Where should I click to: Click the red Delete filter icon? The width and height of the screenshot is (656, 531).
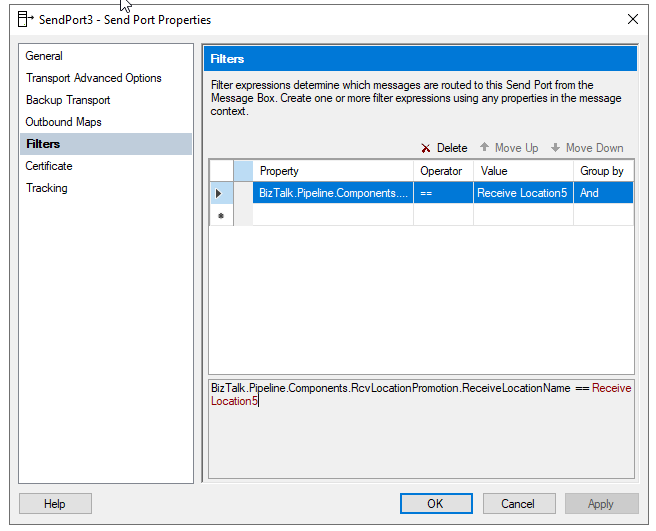coord(426,148)
